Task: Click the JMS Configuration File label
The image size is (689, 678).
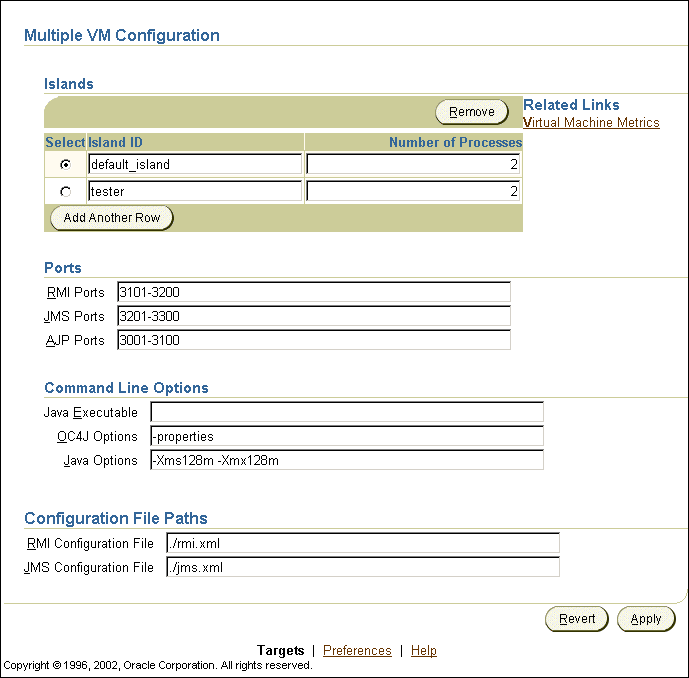Action: coord(88,568)
